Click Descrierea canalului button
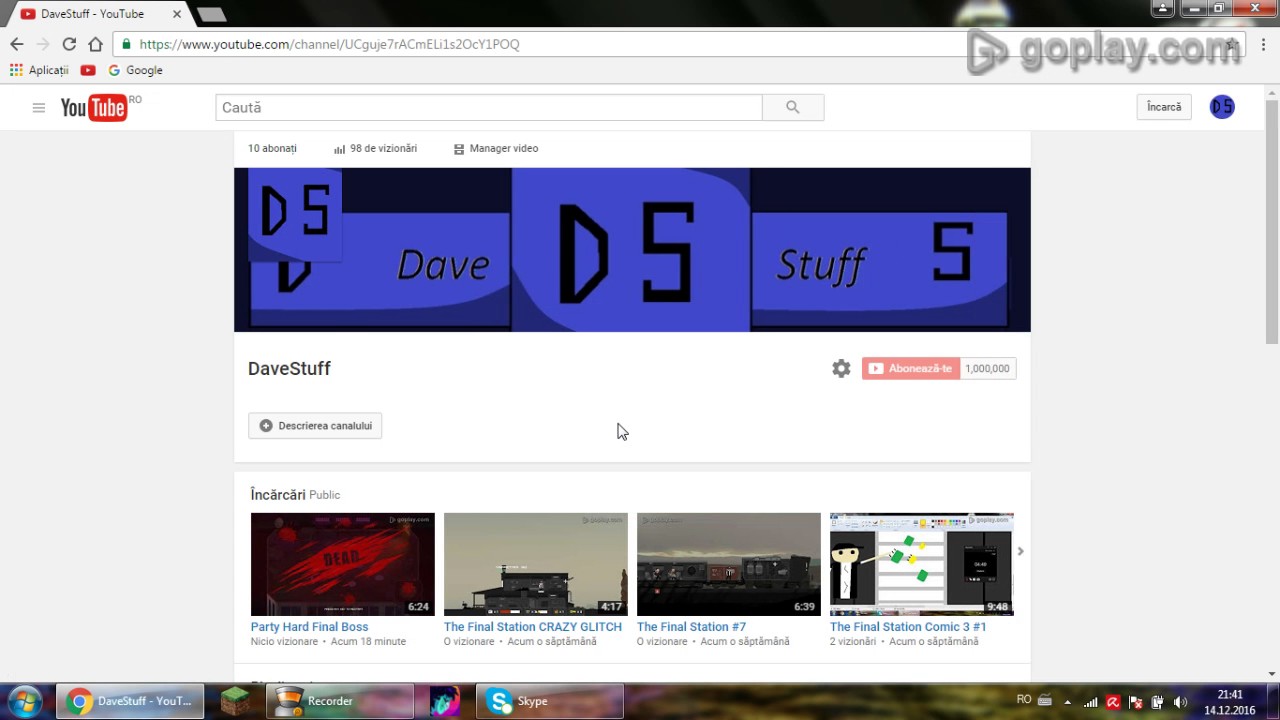 tap(315, 425)
